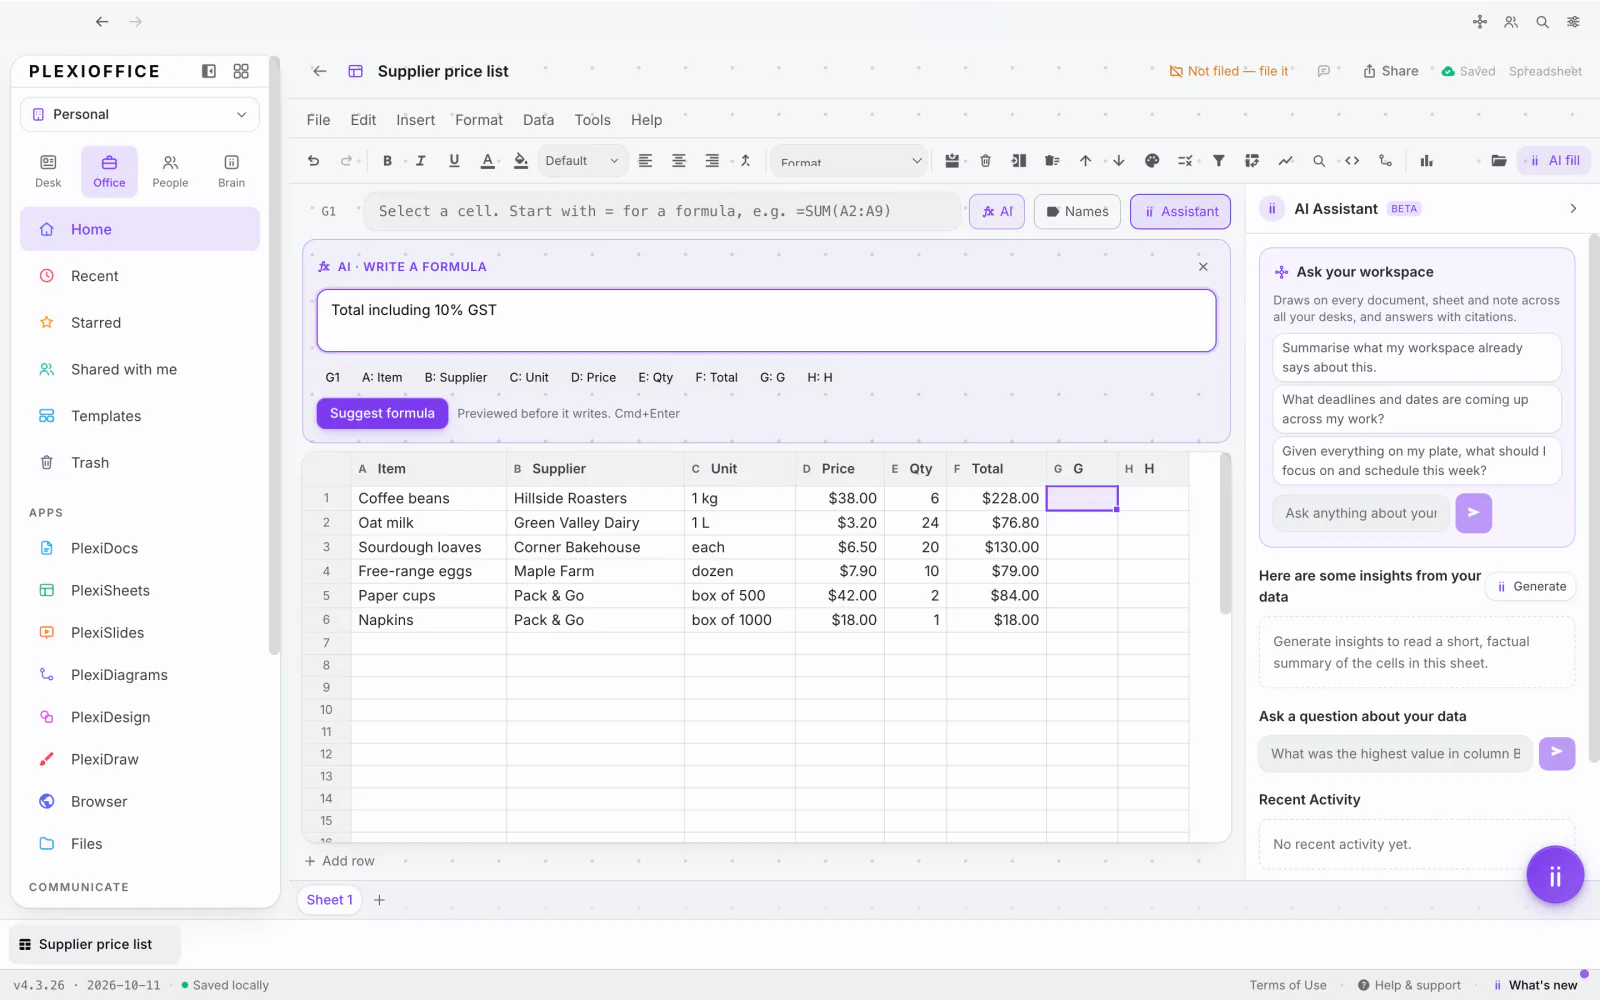
Task: Click the floating purple assistant bubble
Action: [x=1555, y=875]
